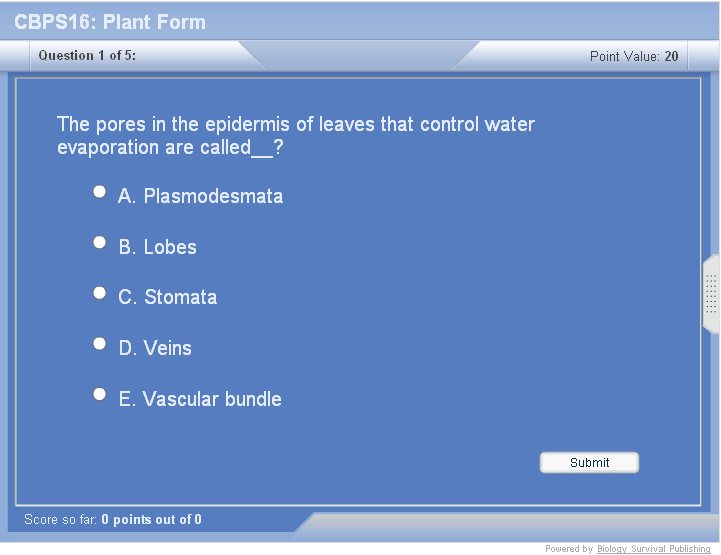Click the 'Point Value: 20' label
Screen dimensions: 721x555
(x=634, y=56)
